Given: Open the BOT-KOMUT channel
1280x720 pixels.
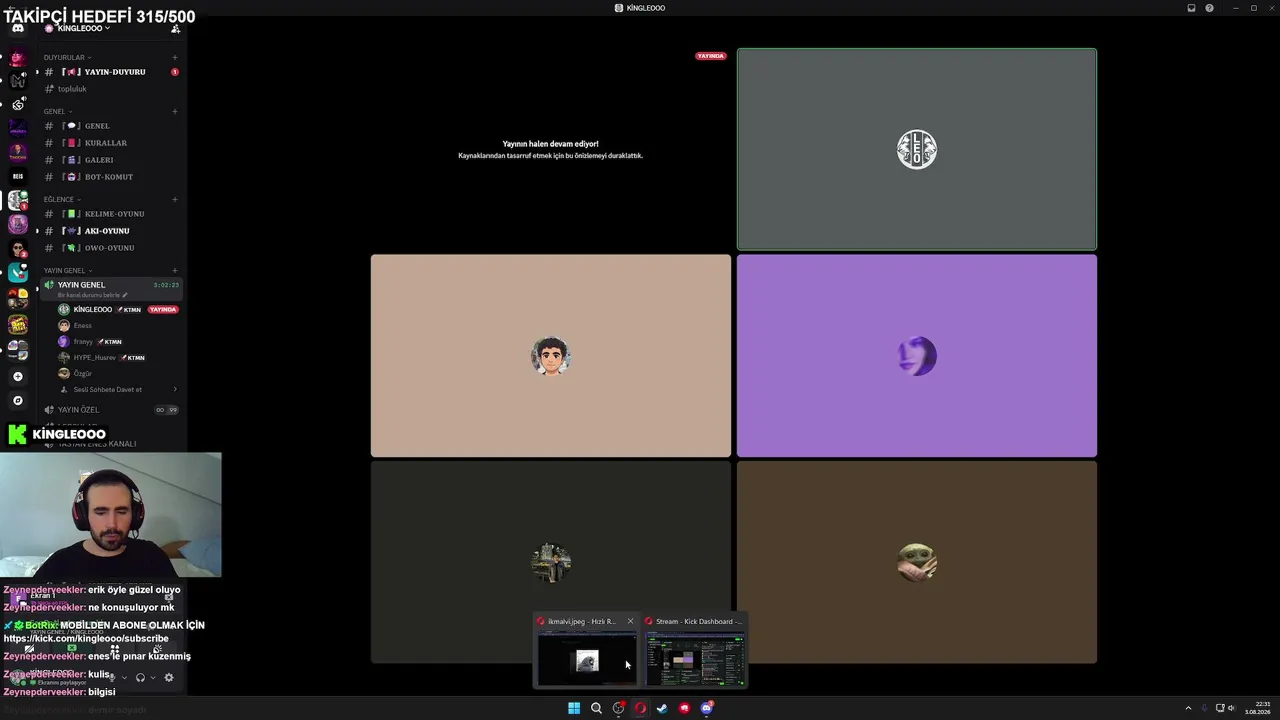Looking at the screenshot, I should [112, 177].
